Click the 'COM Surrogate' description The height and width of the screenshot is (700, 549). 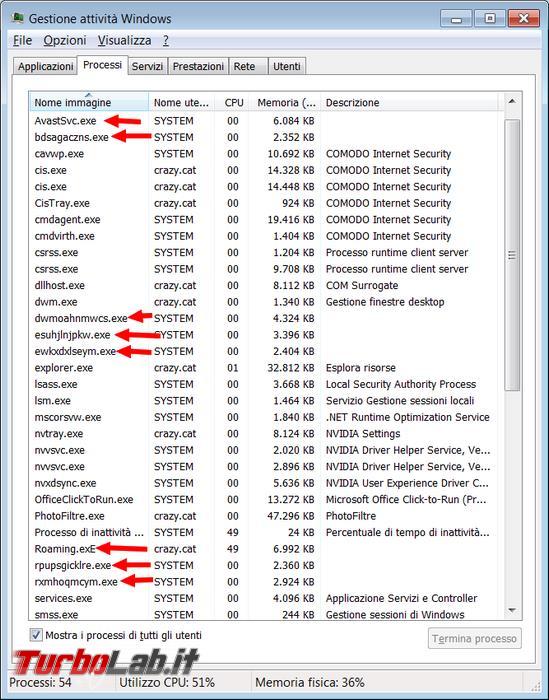tap(362, 286)
